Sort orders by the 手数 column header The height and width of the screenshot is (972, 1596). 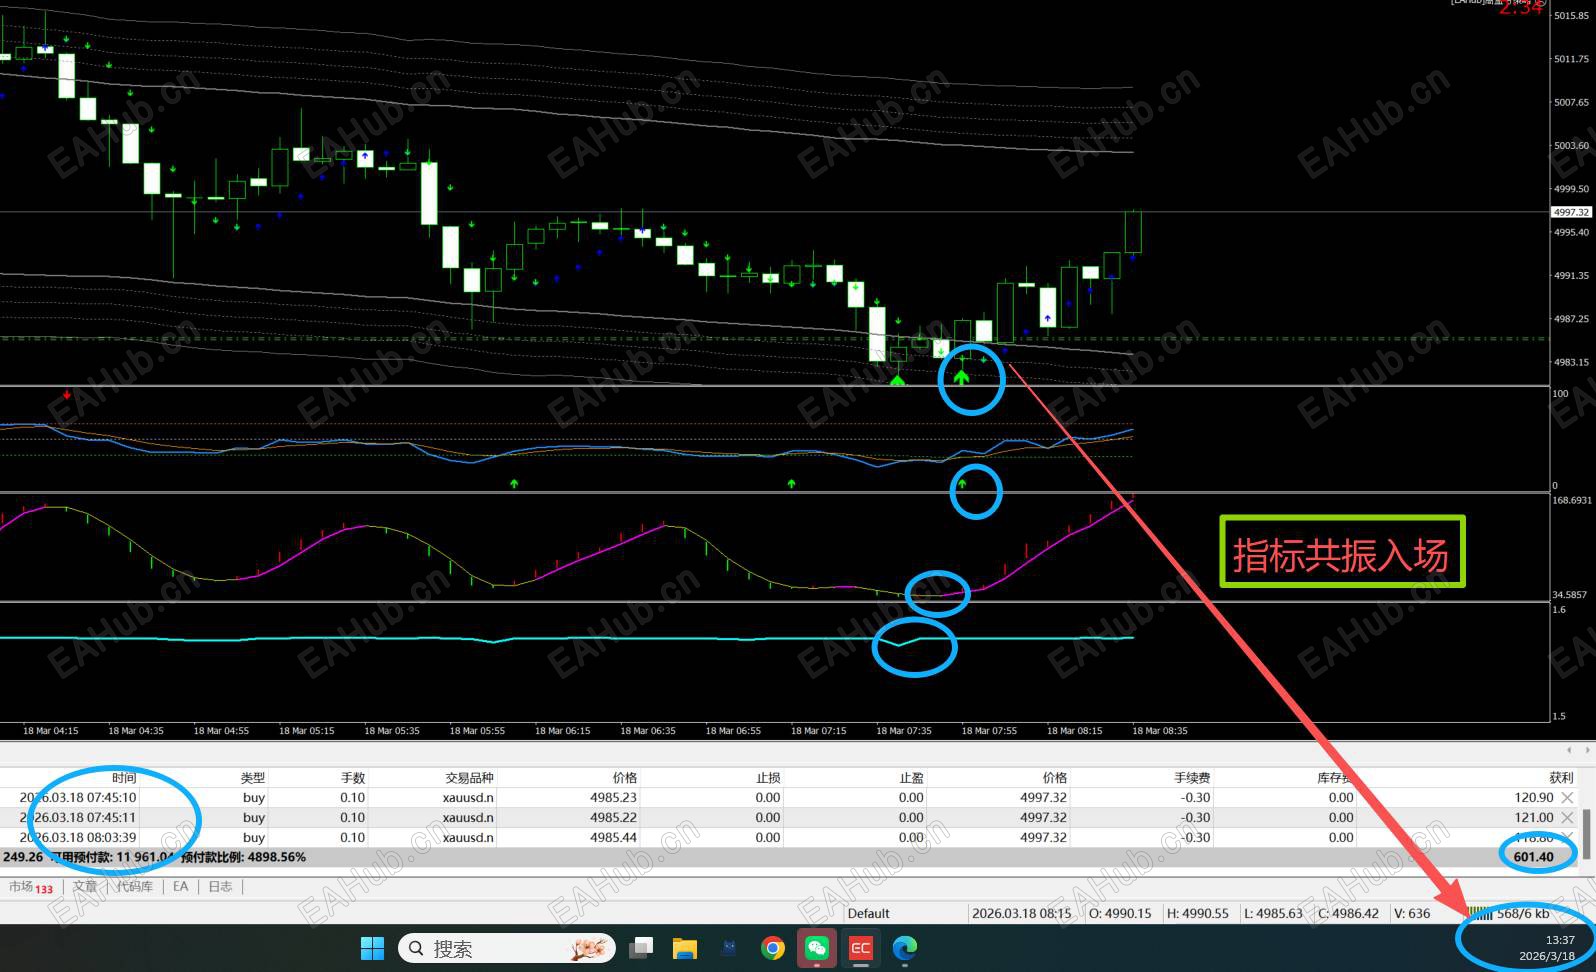pyautogui.click(x=353, y=777)
